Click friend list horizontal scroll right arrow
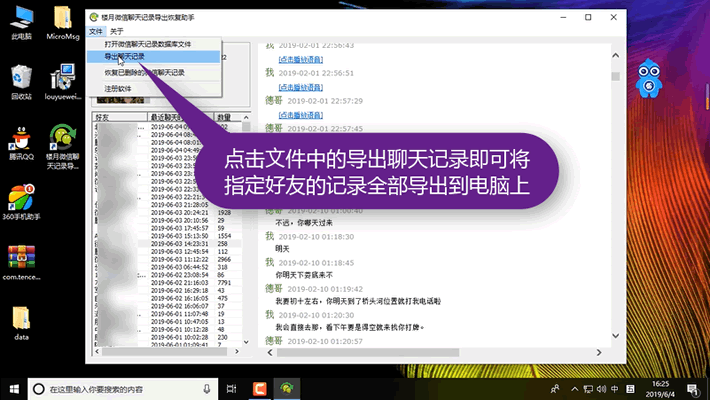This screenshot has width=710, height=400. (x=237, y=352)
